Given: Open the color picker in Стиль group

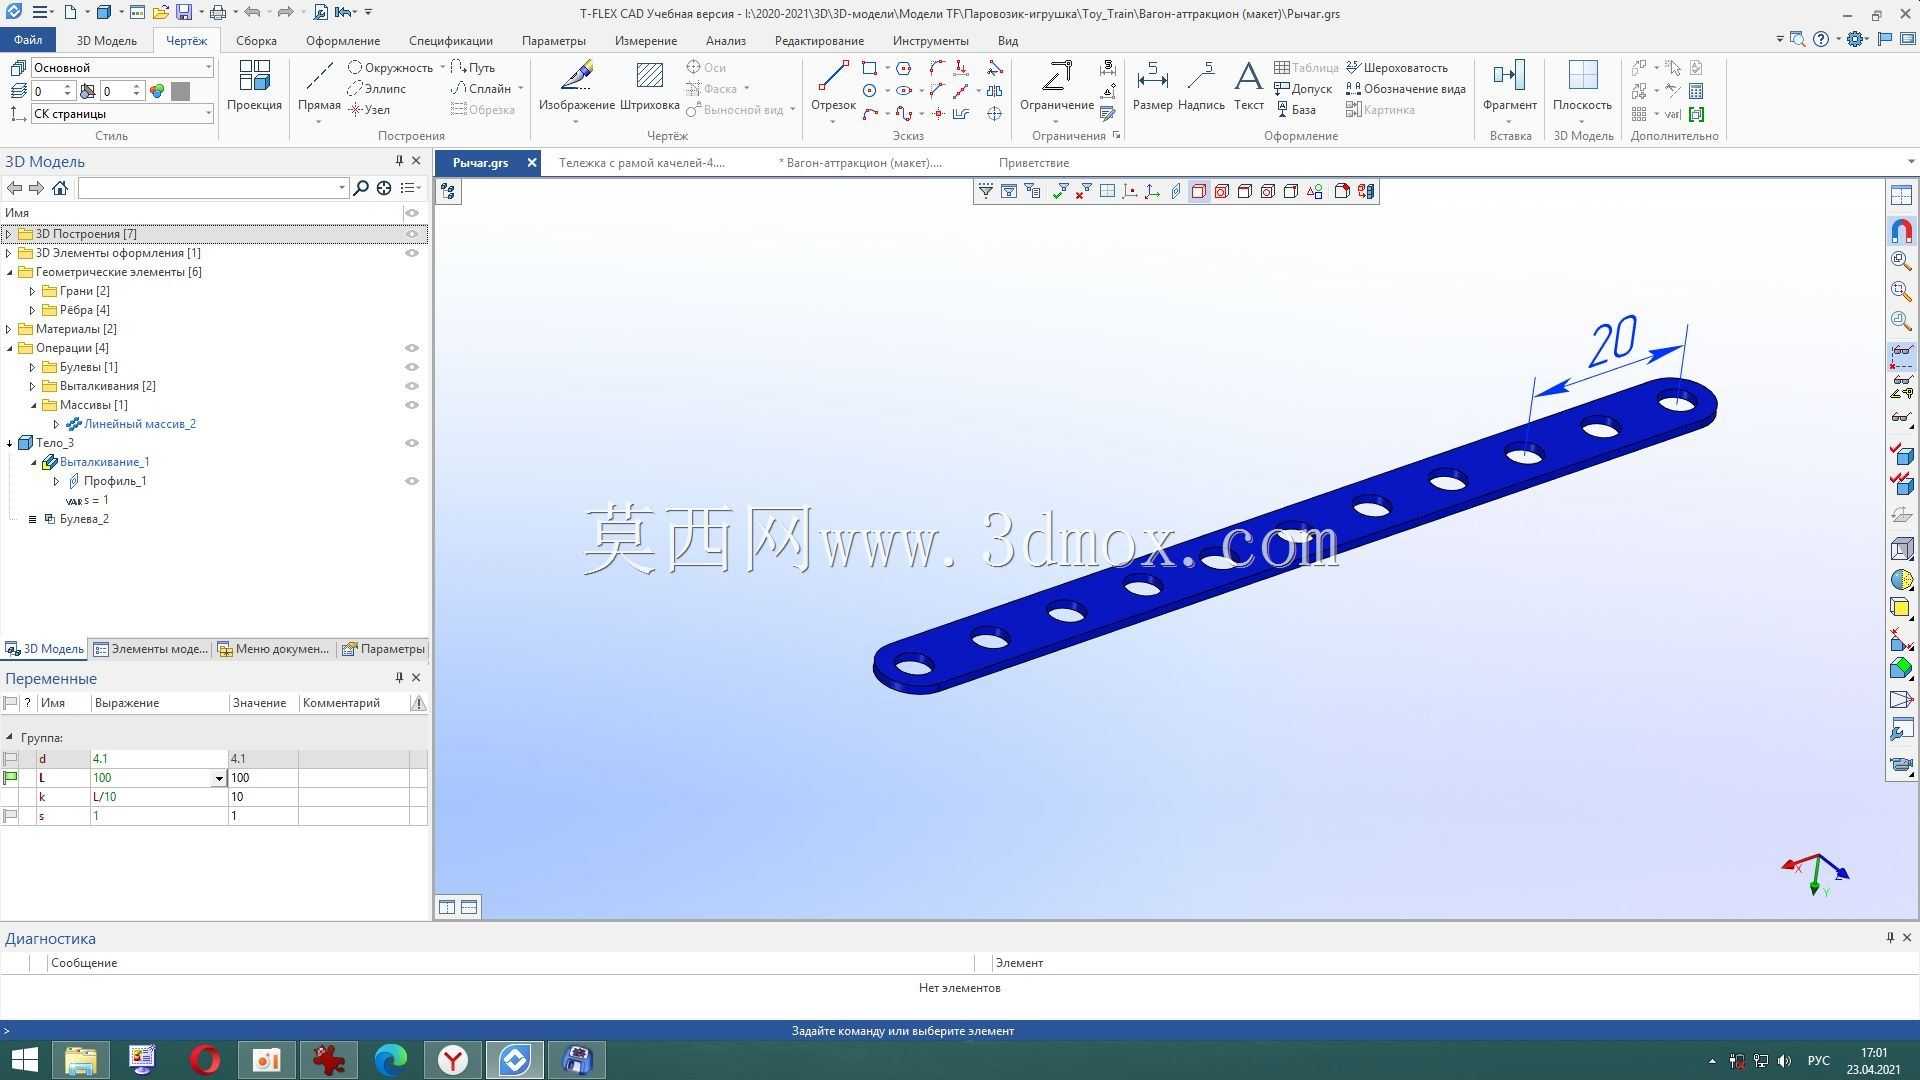Looking at the screenshot, I should [x=157, y=91].
